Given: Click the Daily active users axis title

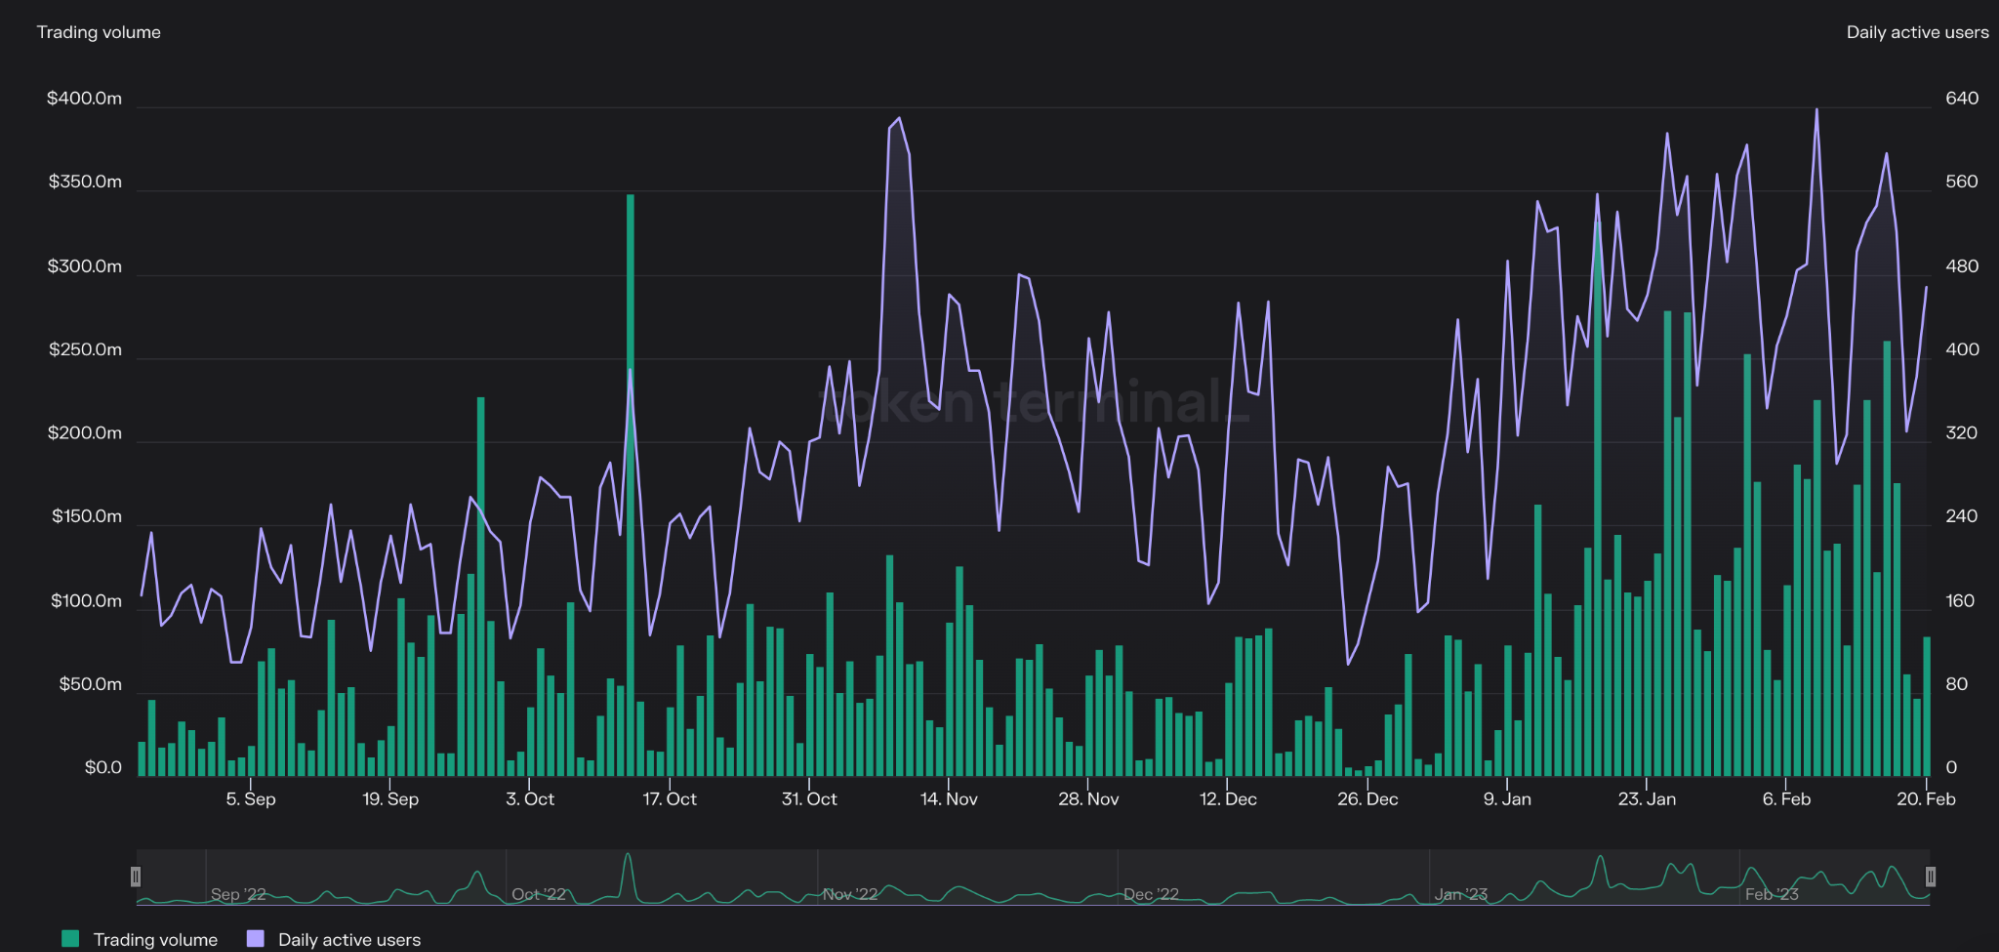Looking at the screenshot, I should click(x=1917, y=32).
